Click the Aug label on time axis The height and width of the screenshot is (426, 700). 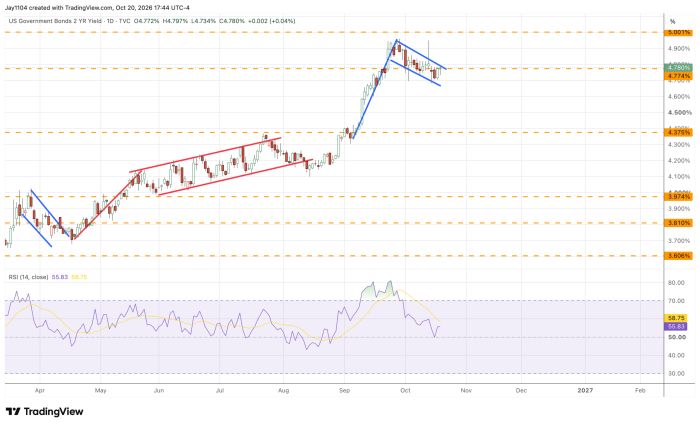283,391
